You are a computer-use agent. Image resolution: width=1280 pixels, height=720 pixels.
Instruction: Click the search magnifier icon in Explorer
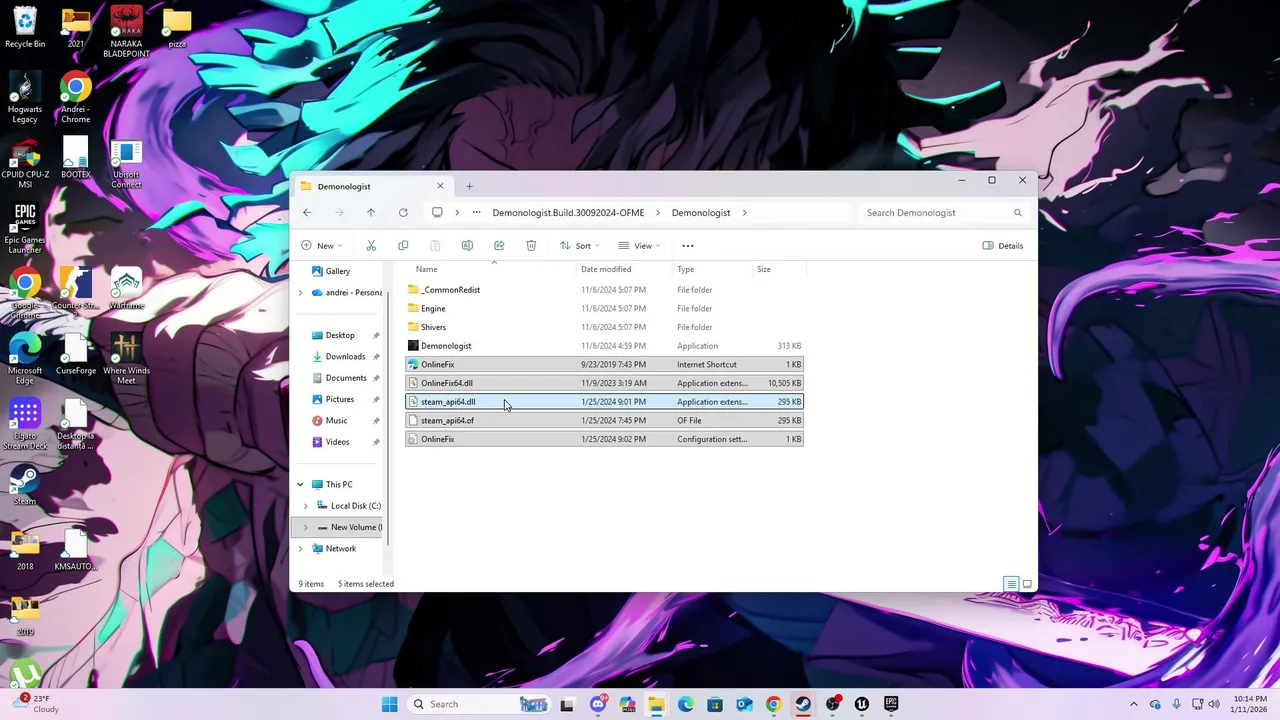[1018, 213]
